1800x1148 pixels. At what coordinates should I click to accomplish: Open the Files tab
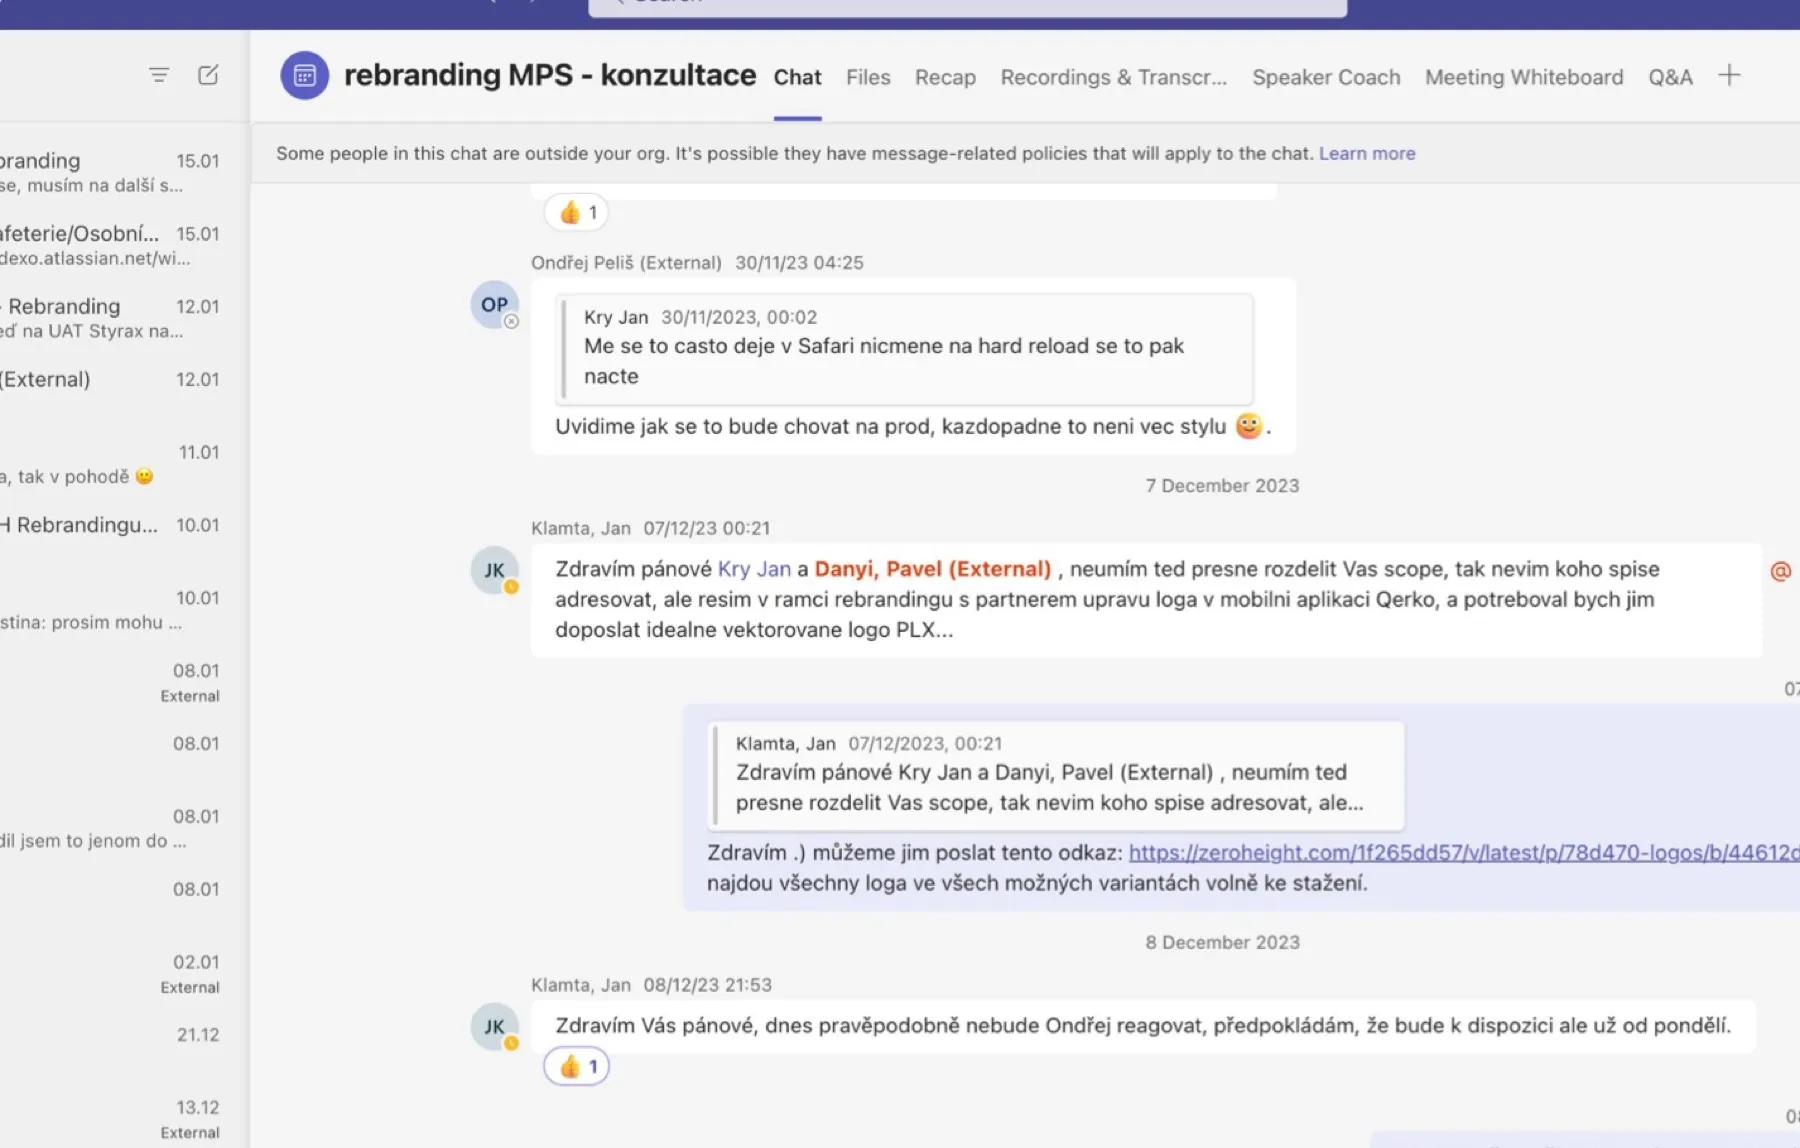click(x=868, y=77)
